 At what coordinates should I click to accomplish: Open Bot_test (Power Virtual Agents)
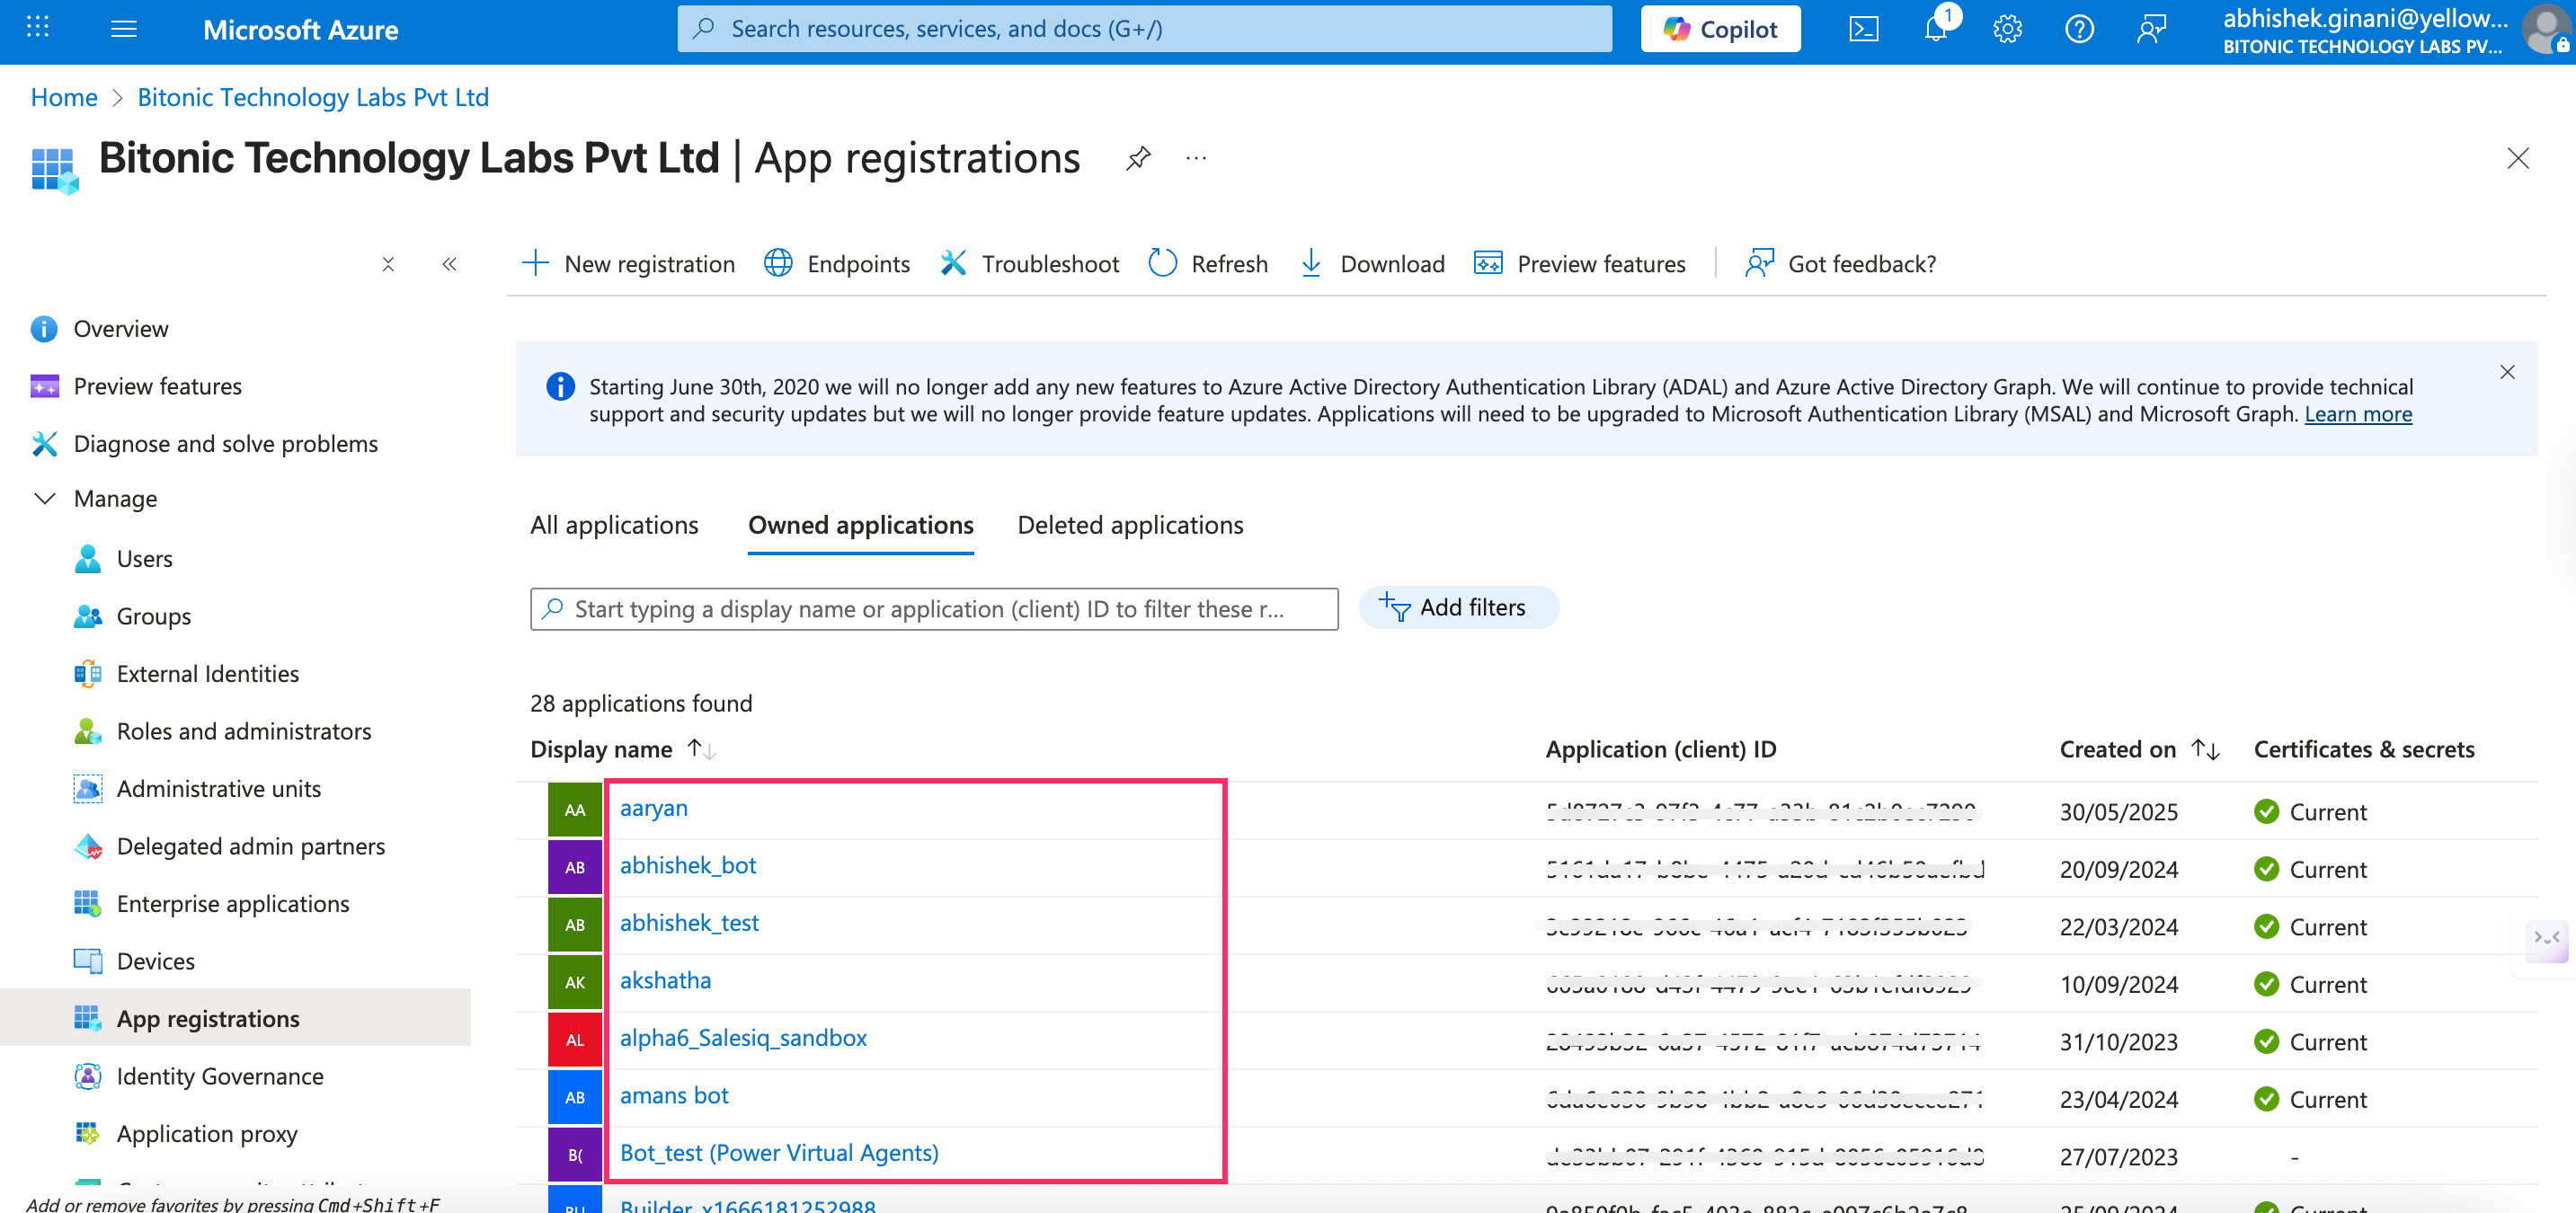[779, 1153]
